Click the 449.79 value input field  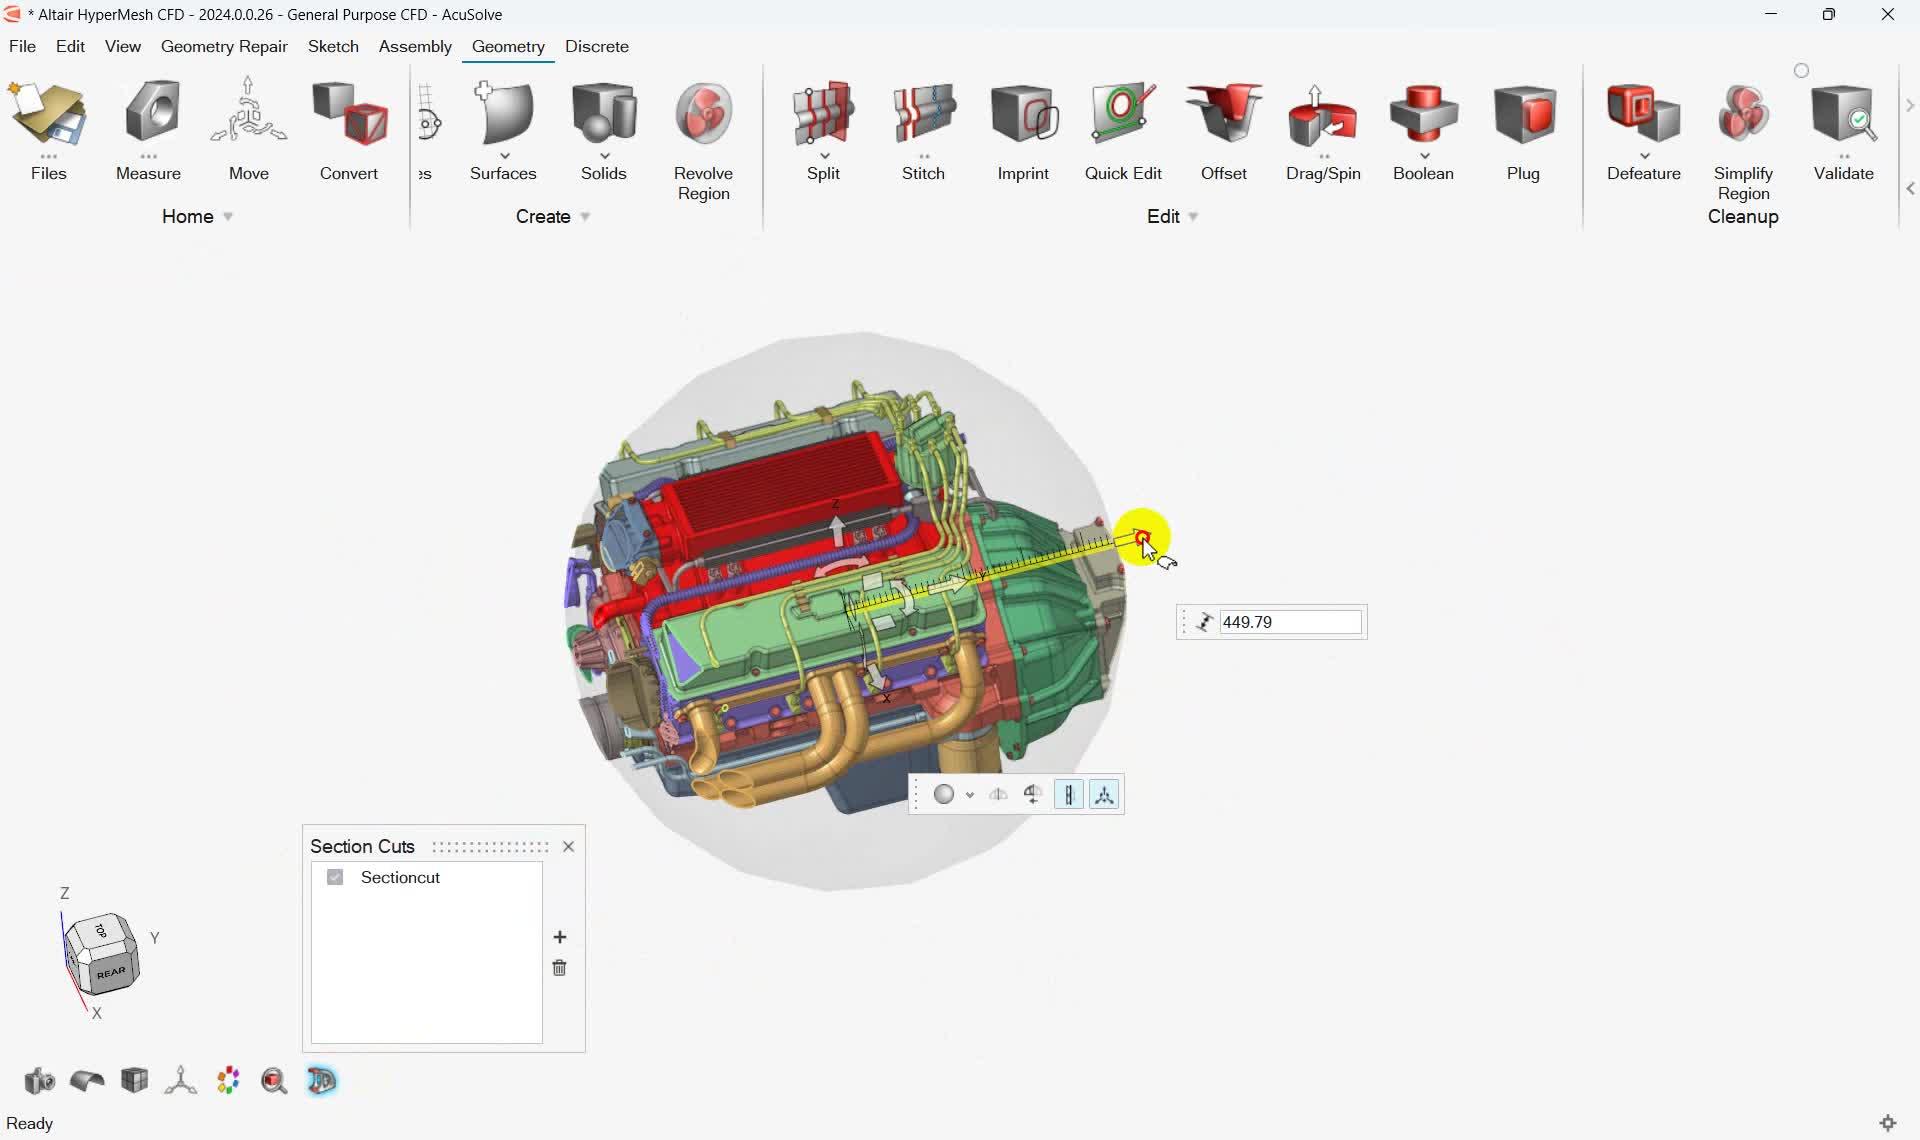[x=1290, y=622]
